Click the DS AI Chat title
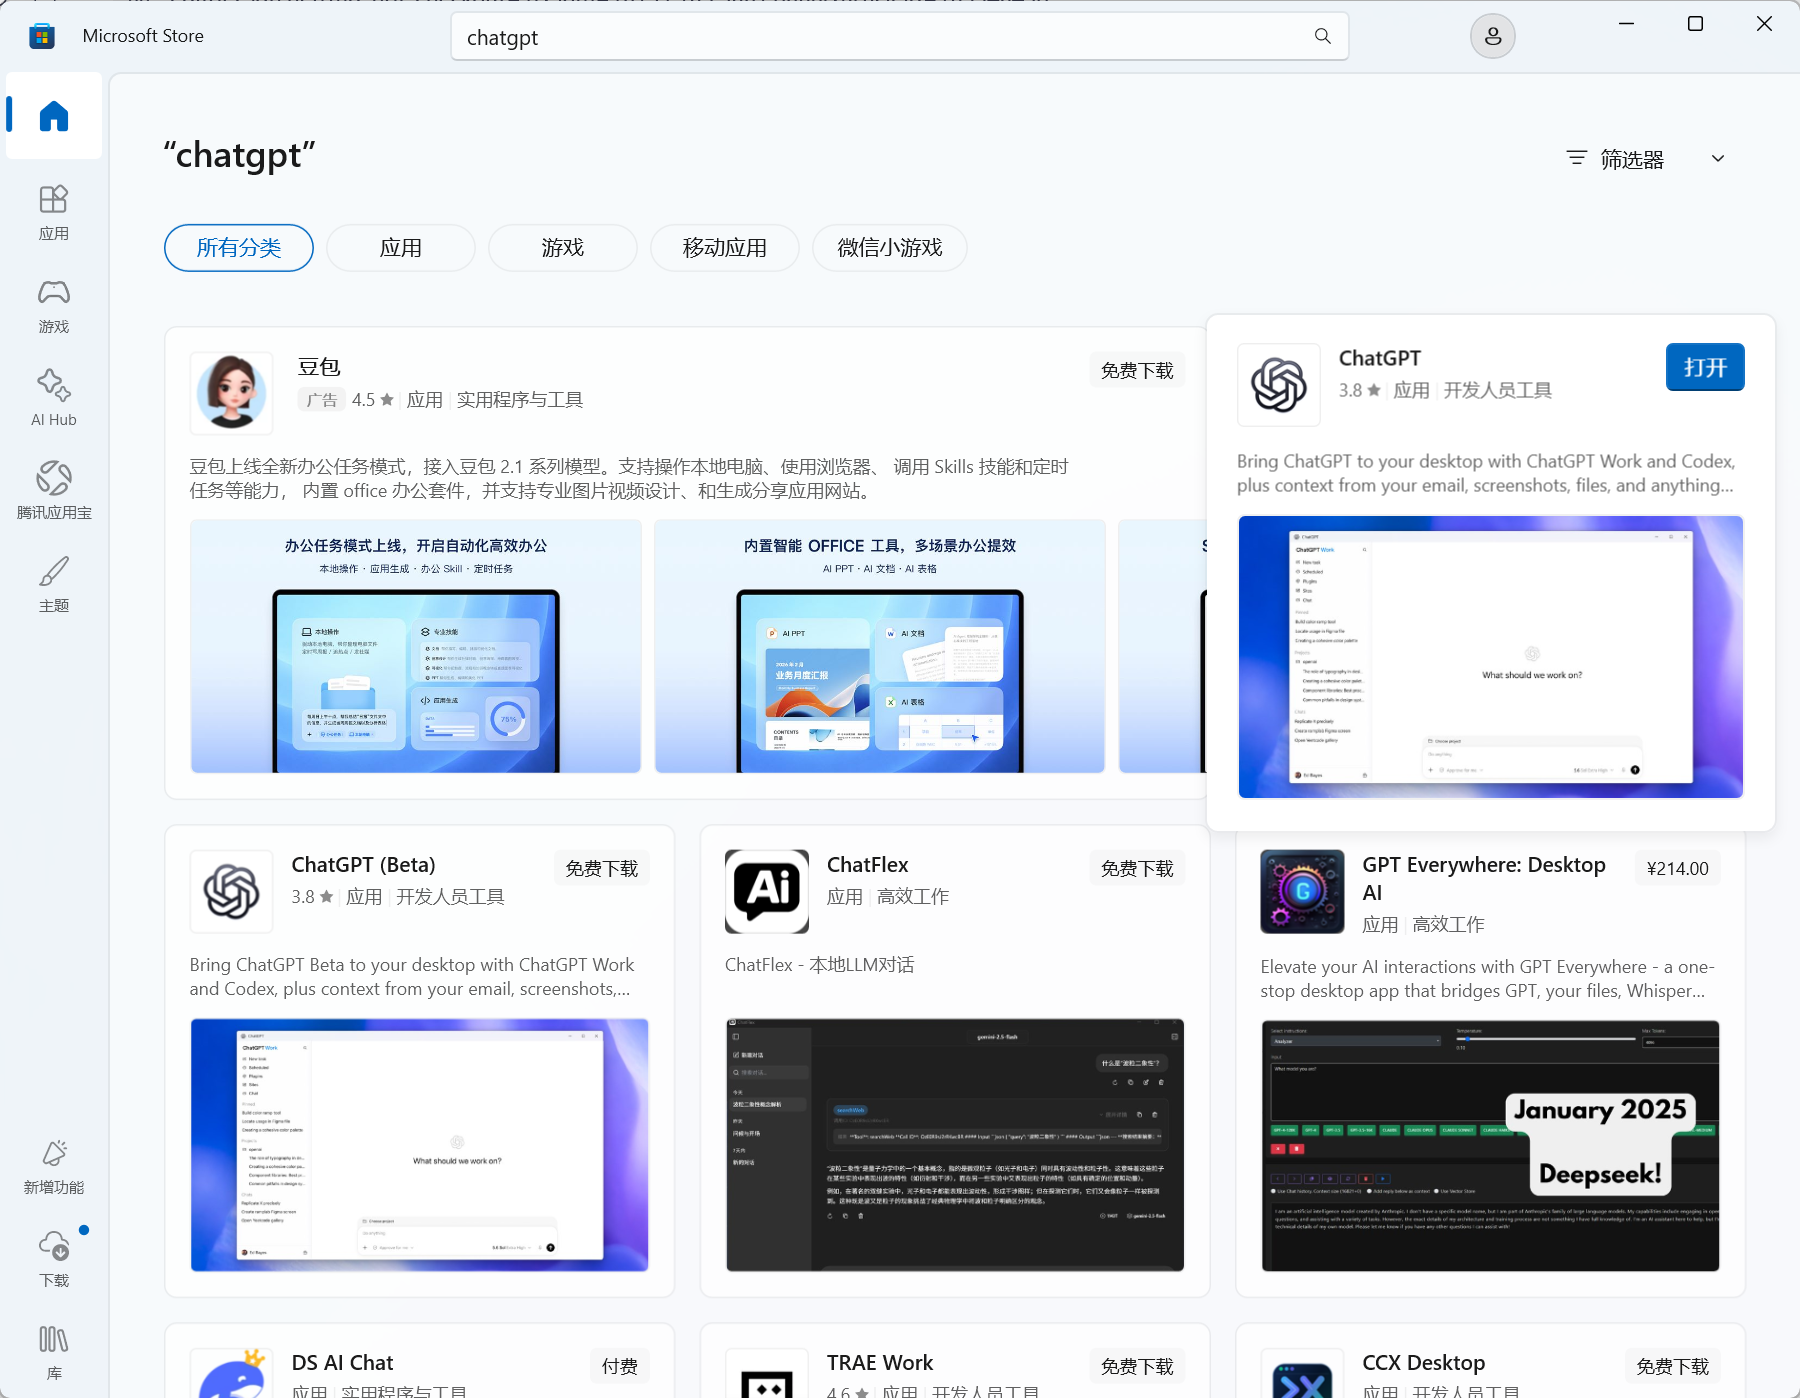 pyautogui.click(x=342, y=1362)
